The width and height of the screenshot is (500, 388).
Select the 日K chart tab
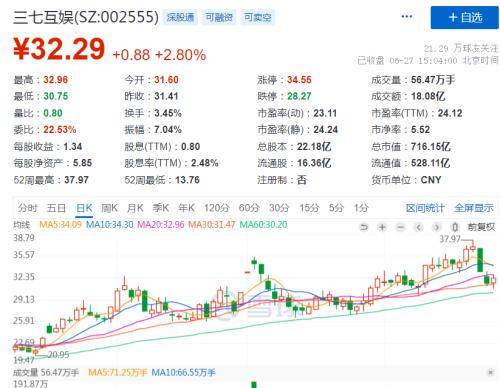84,208
